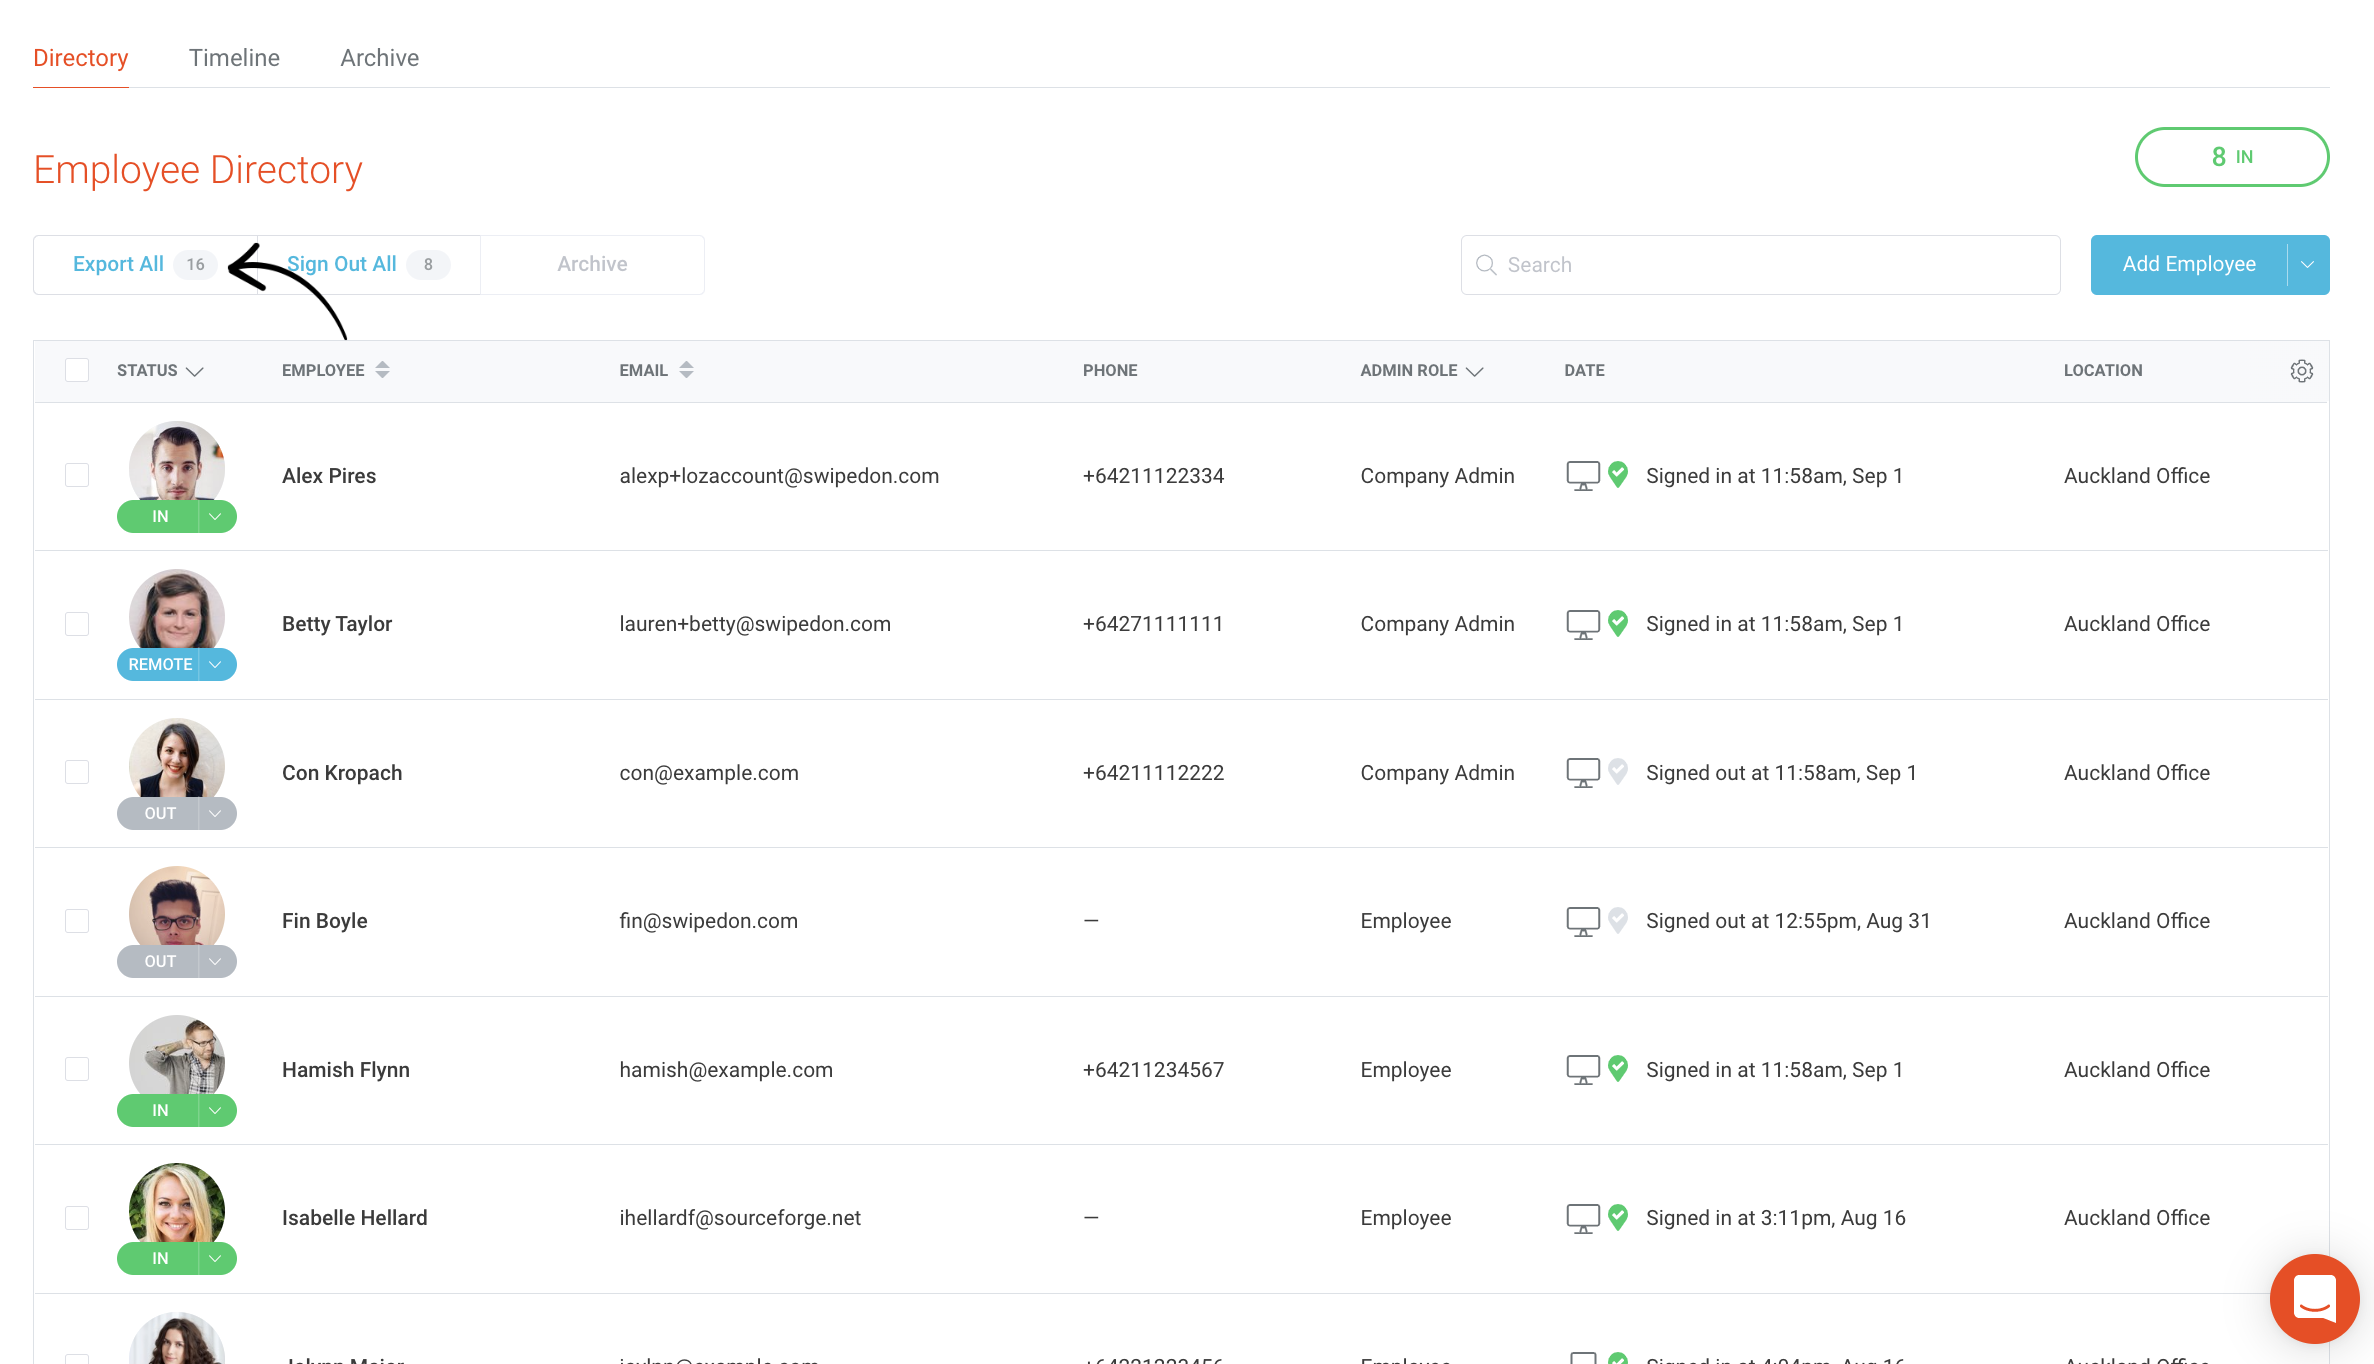Screen dimensions: 2374x1364
Task: Toggle Betty Taylor's REMOTE status badge
Action: click(159, 665)
